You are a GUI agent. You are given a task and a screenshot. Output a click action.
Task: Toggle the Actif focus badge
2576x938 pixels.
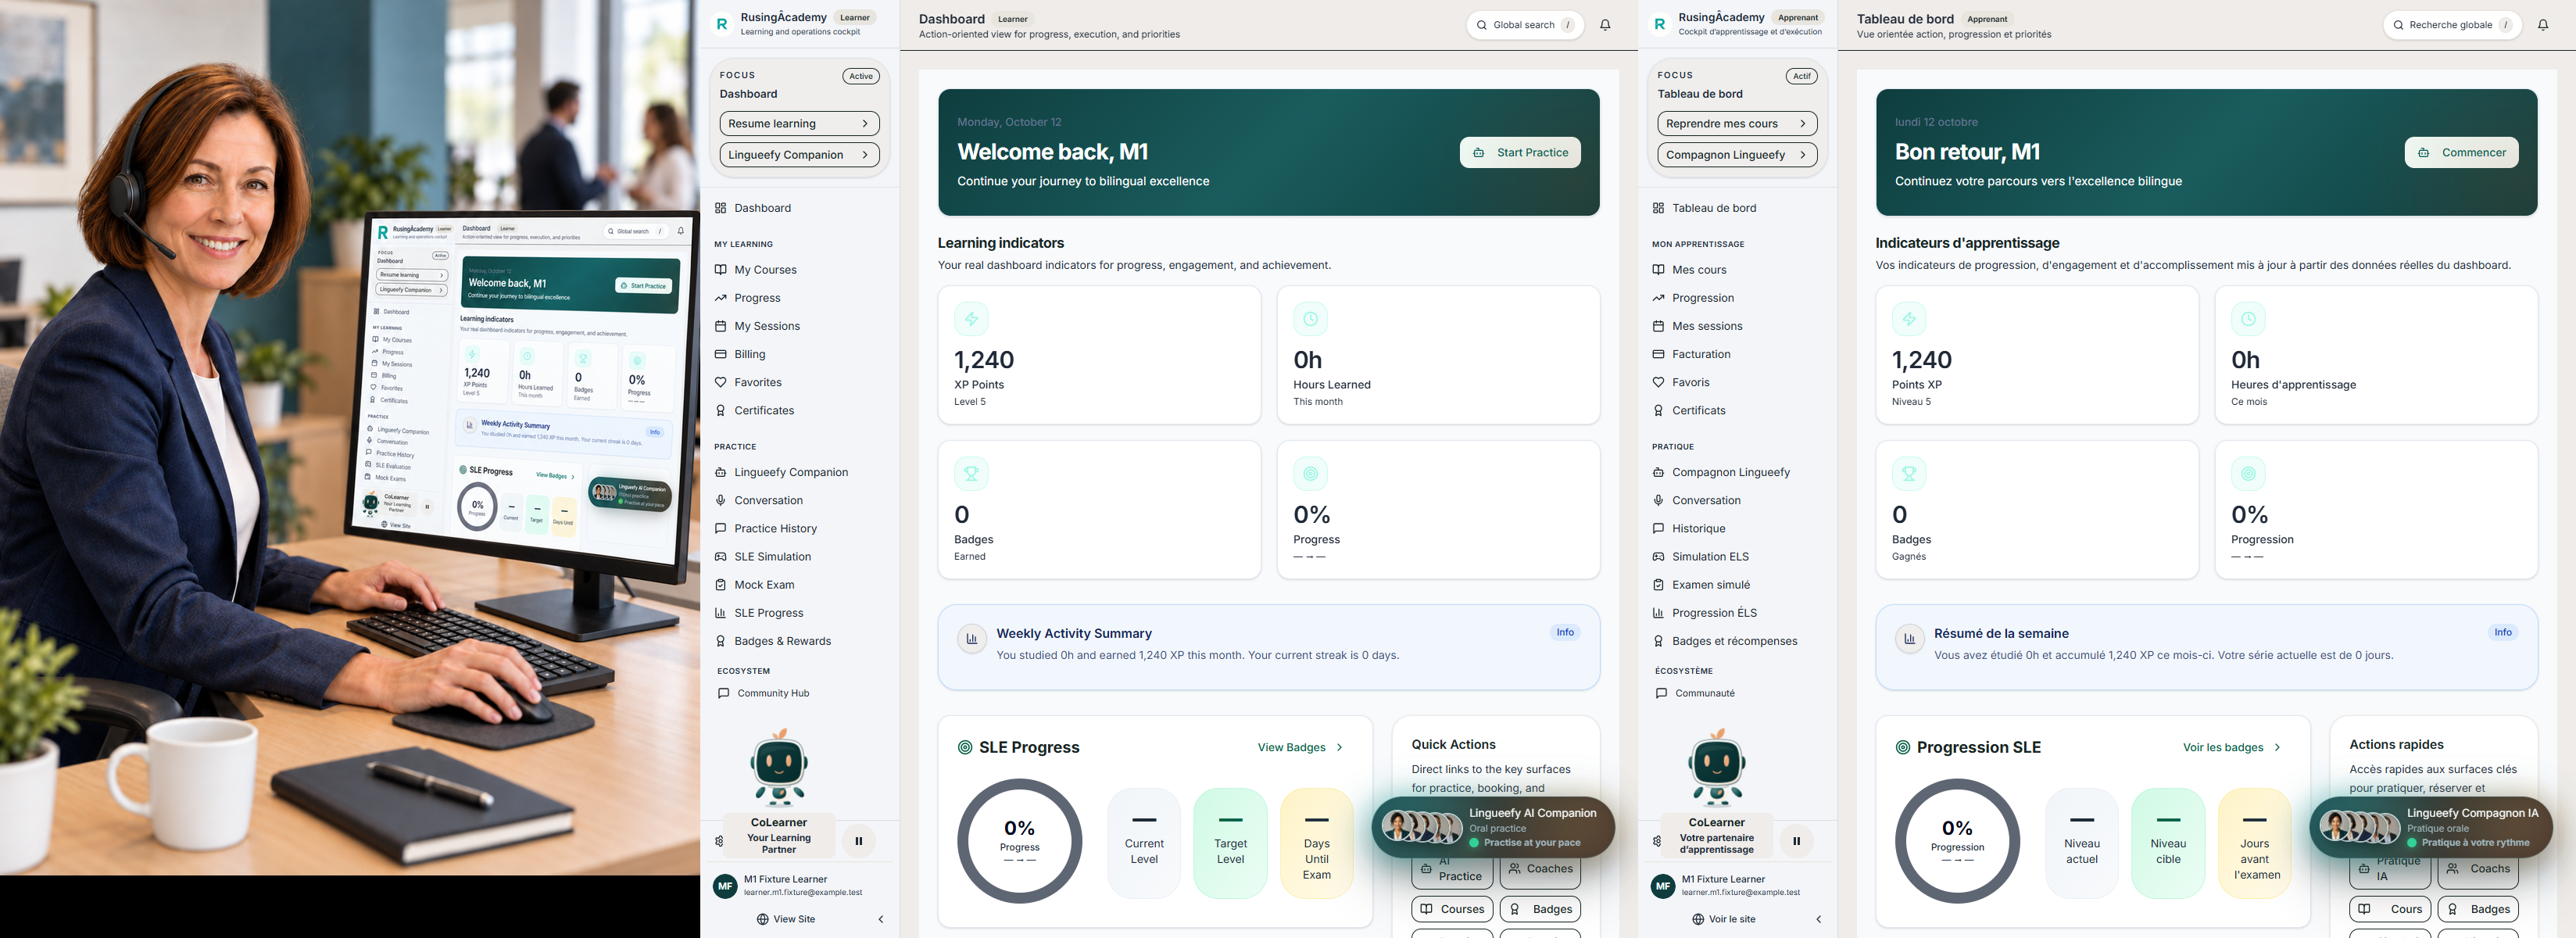1801,76
